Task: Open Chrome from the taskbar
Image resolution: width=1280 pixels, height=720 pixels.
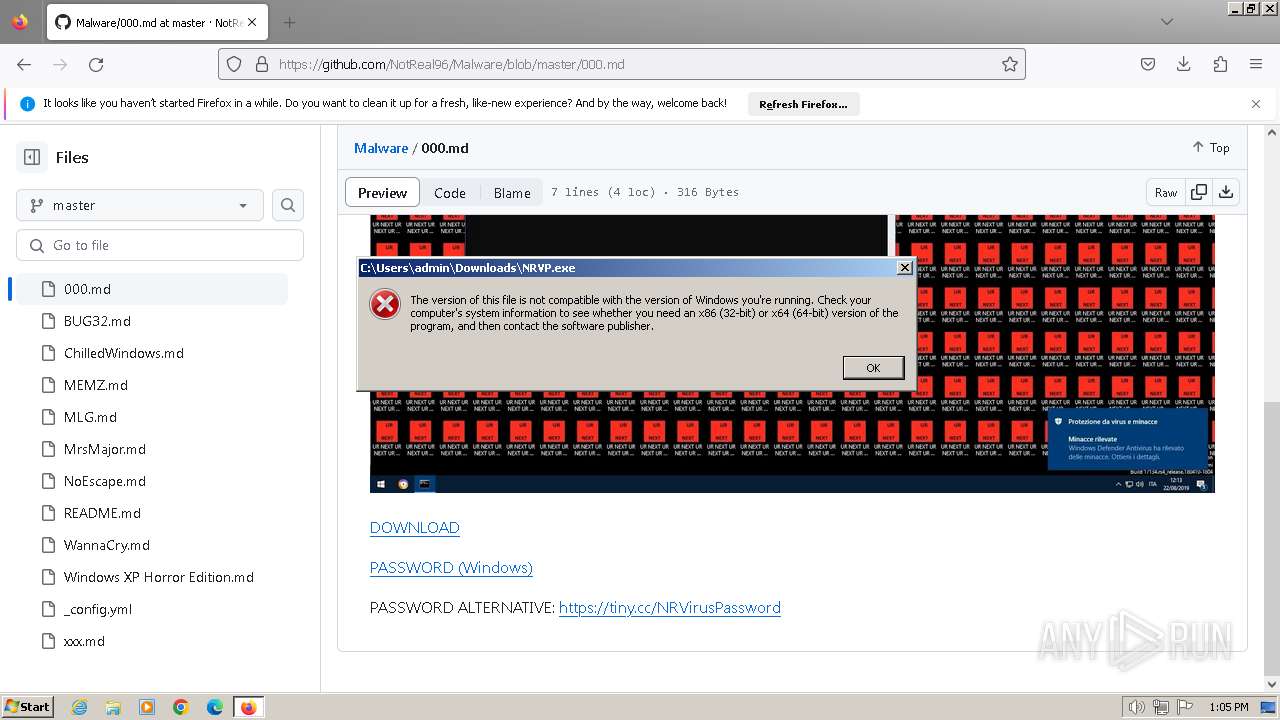Action: tap(181, 707)
